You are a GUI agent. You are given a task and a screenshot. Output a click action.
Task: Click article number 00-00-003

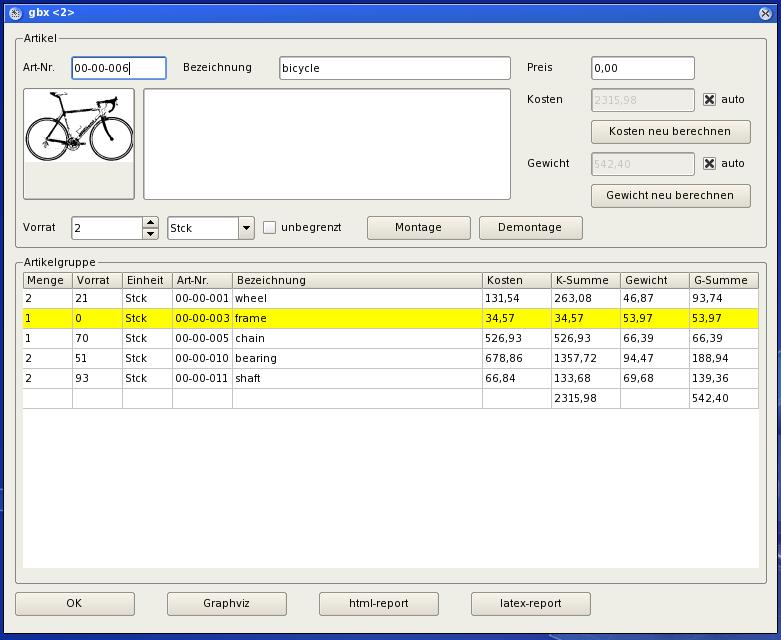click(x=202, y=318)
